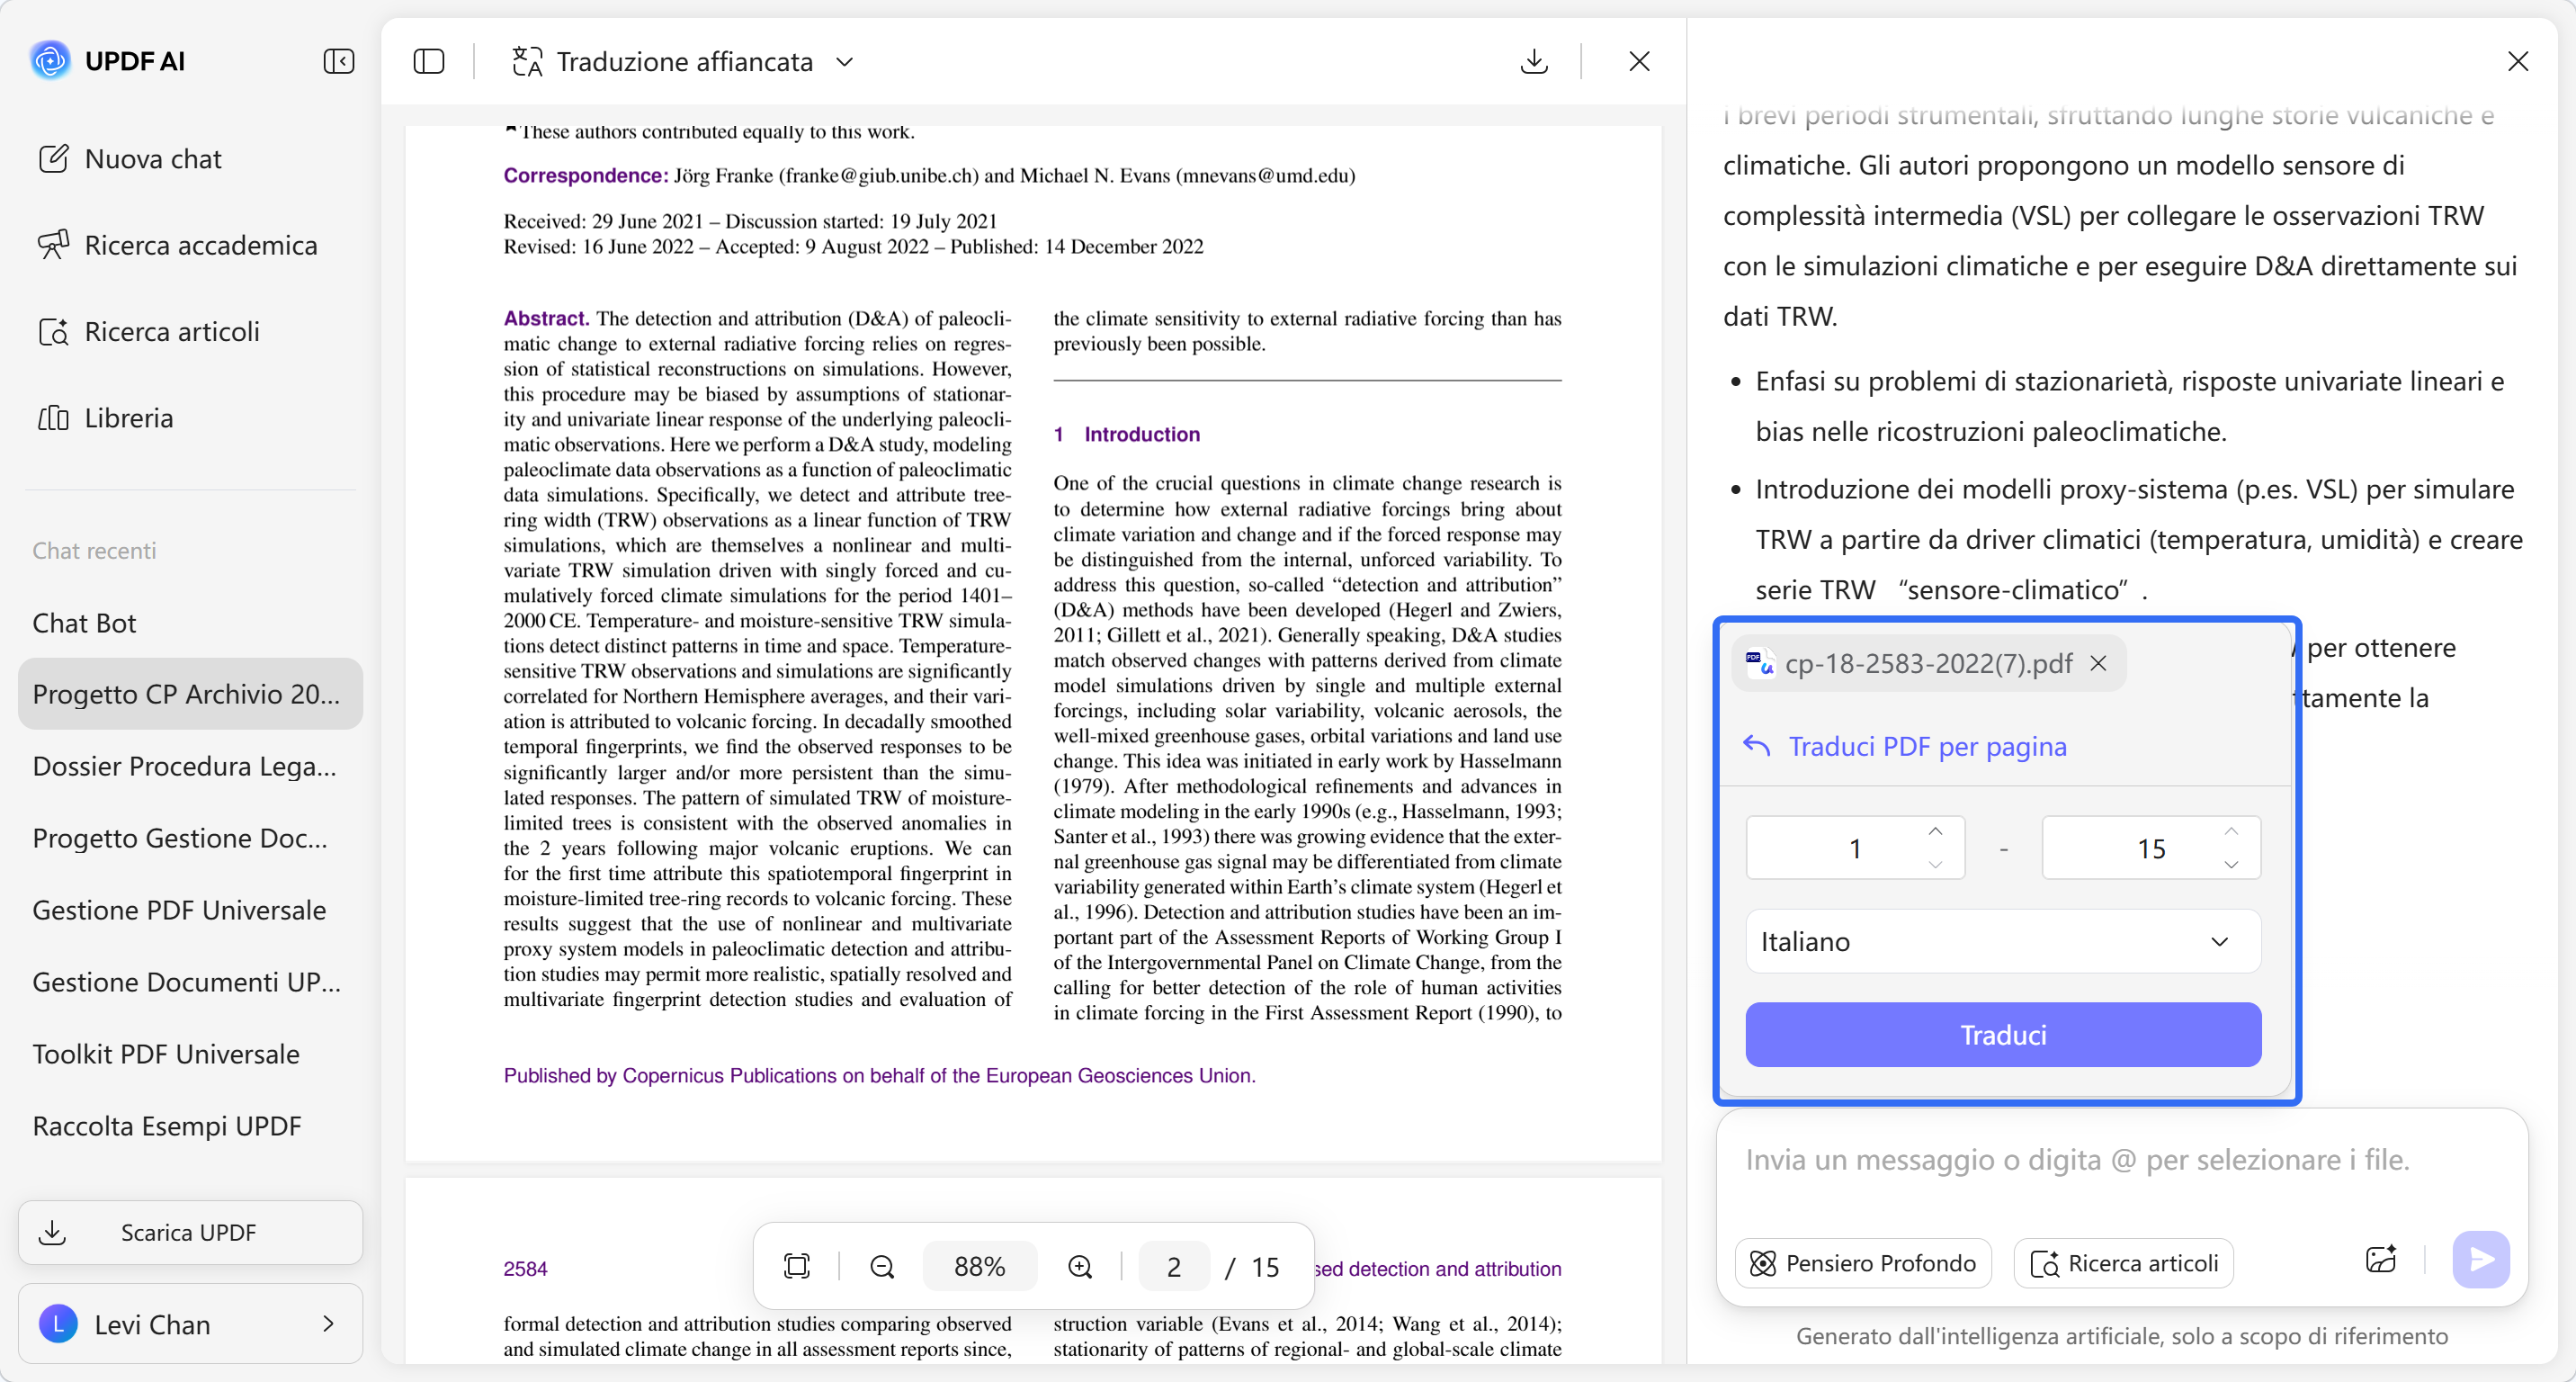The width and height of the screenshot is (2576, 1382).
Task: Go back via Traduci PDF per pagina arrow
Action: (x=1757, y=746)
